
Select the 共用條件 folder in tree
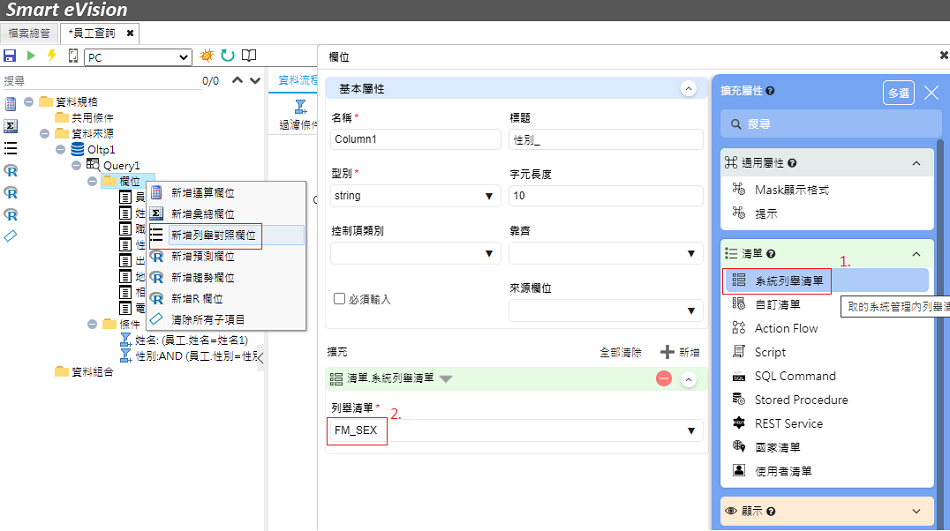click(x=84, y=117)
